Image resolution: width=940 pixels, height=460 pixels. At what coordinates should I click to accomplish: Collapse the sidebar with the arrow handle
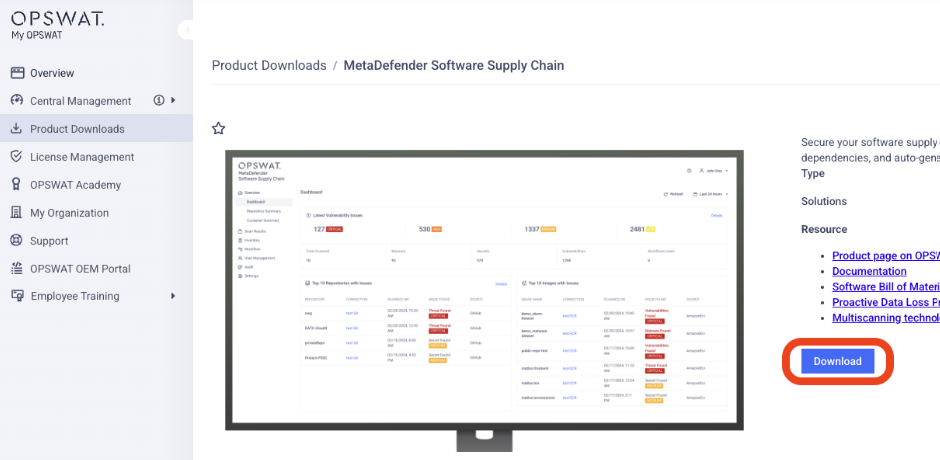coord(186,29)
